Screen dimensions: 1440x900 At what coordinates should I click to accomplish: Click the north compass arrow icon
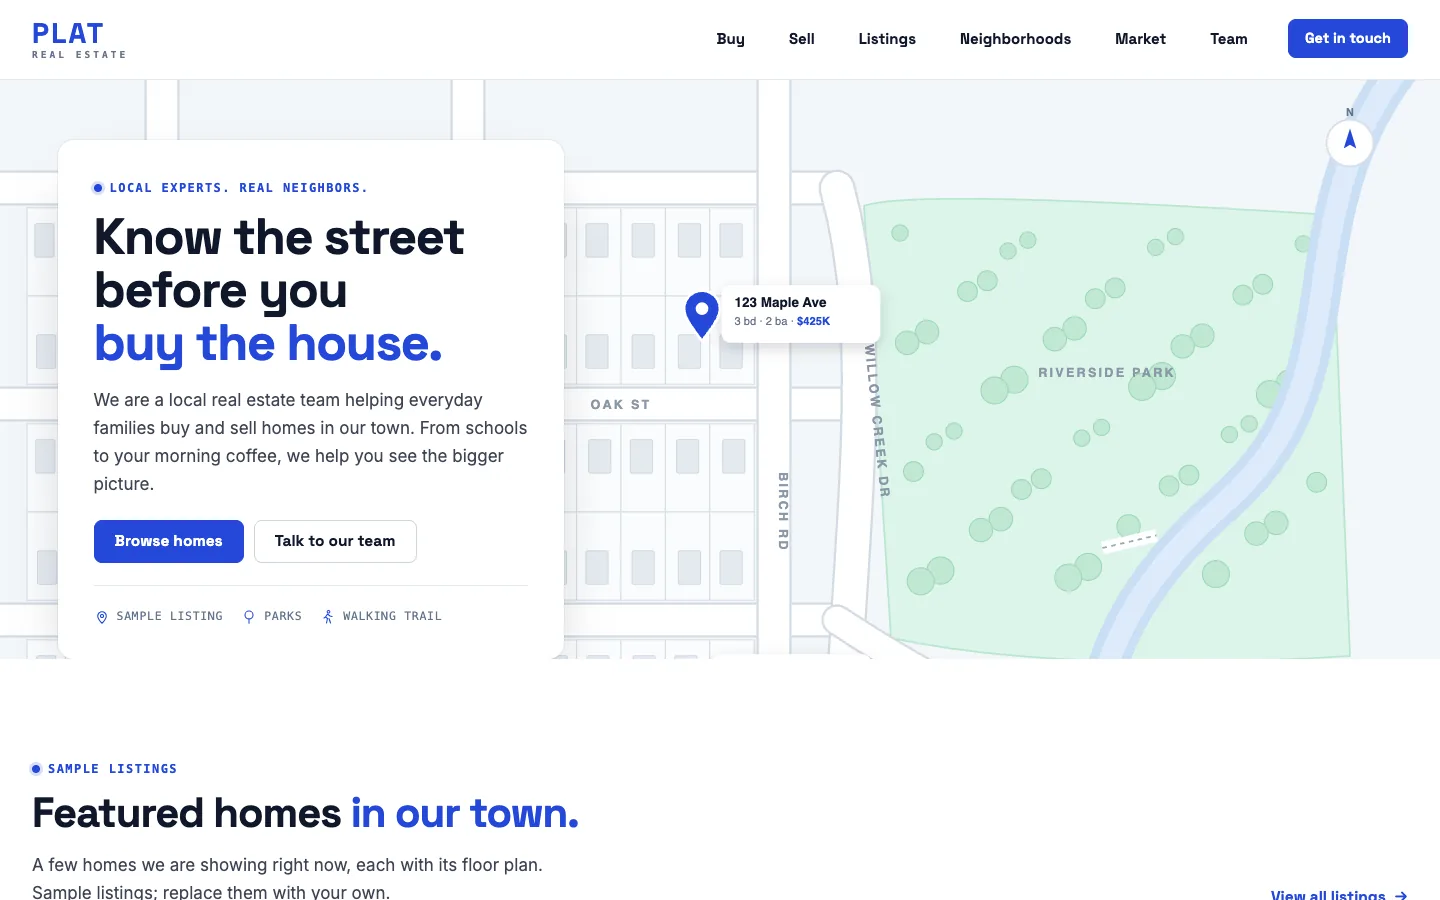(1350, 141)
